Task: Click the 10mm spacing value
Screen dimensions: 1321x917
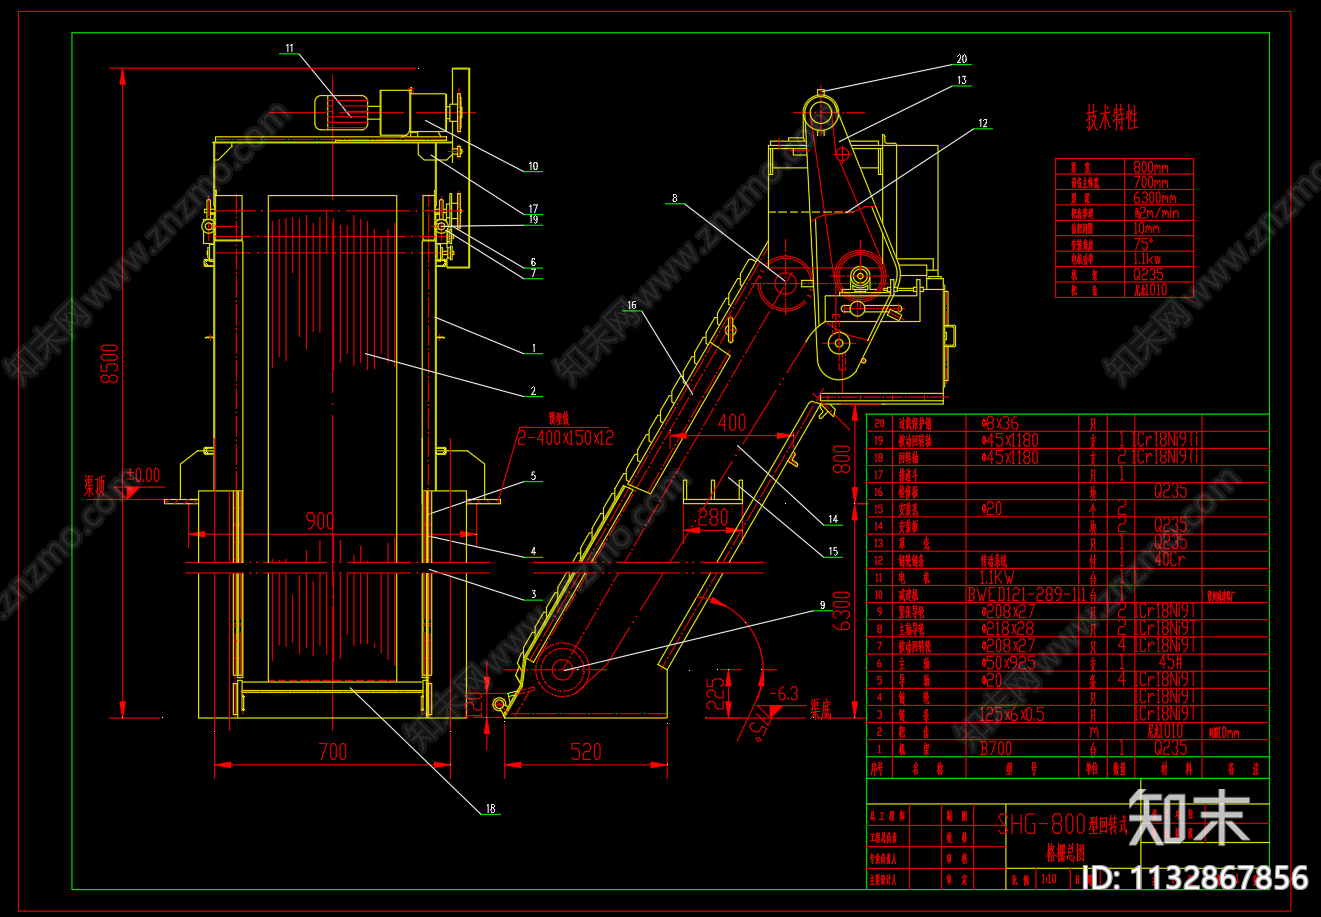Action: [x=1148, y=229]
